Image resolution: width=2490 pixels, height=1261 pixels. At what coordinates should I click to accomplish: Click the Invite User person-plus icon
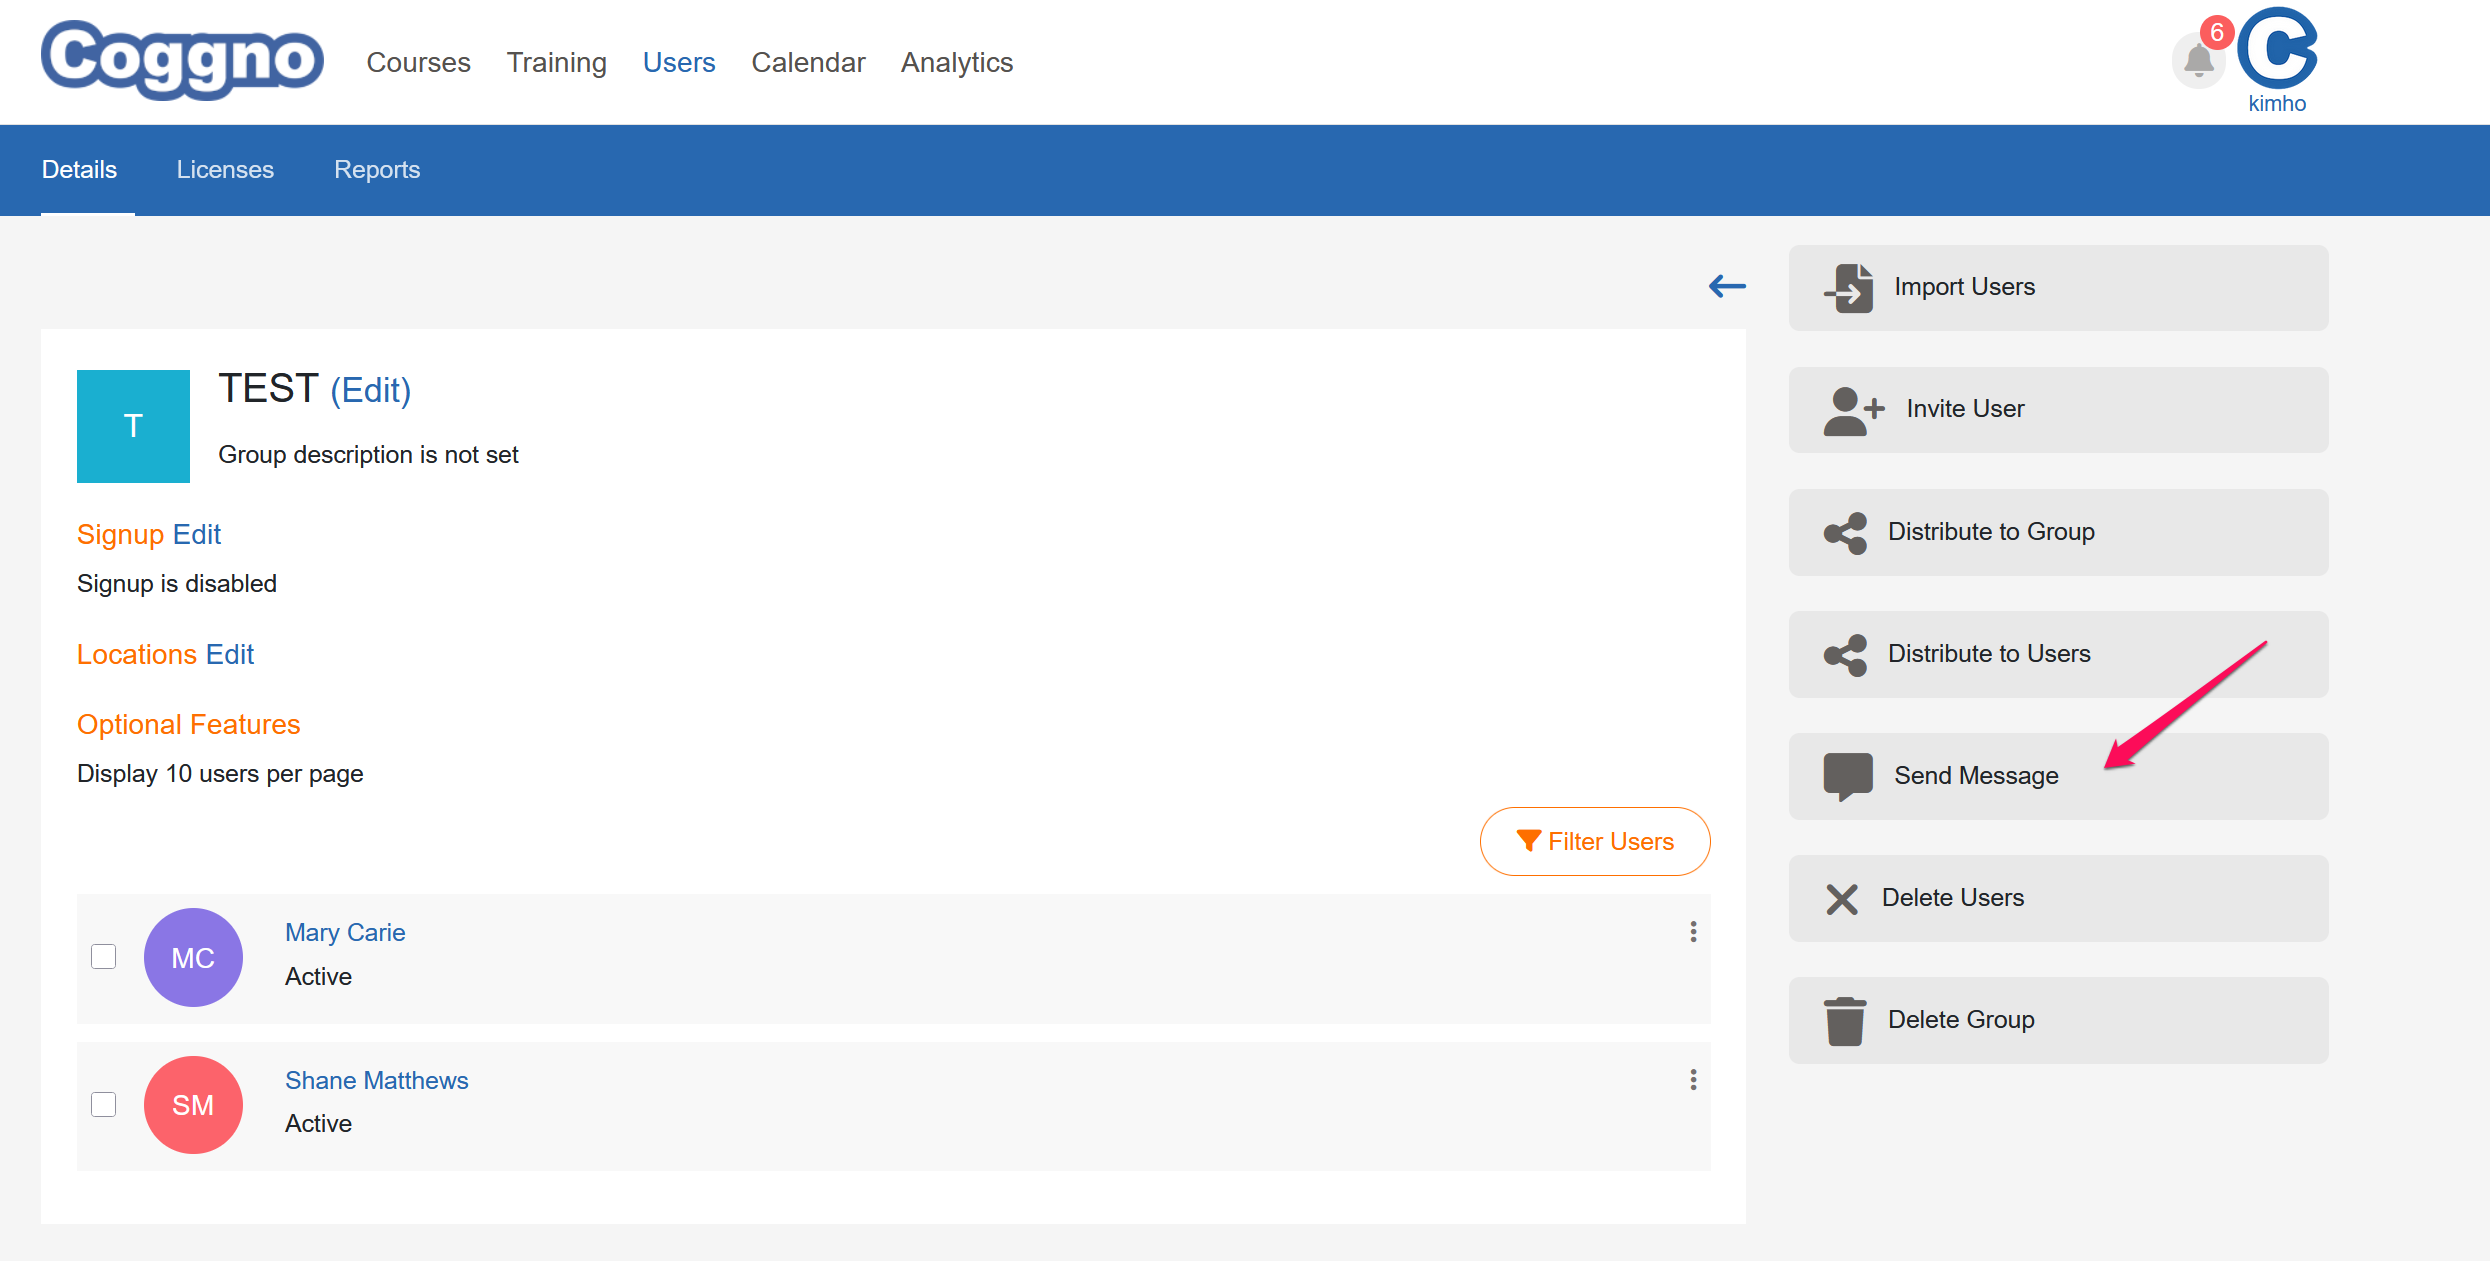[1854, 410]
